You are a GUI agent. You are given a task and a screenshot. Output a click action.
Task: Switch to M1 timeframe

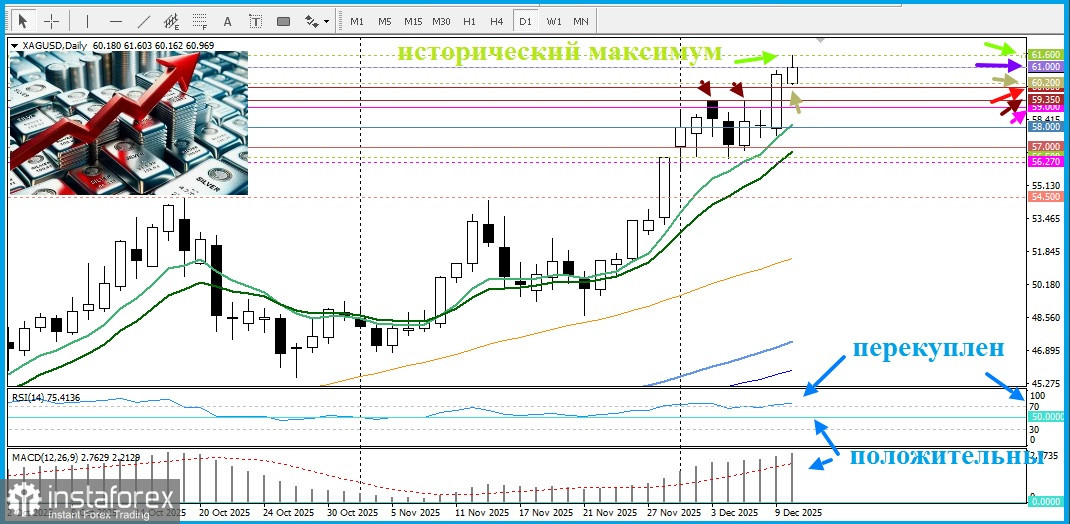coord(357,21)
